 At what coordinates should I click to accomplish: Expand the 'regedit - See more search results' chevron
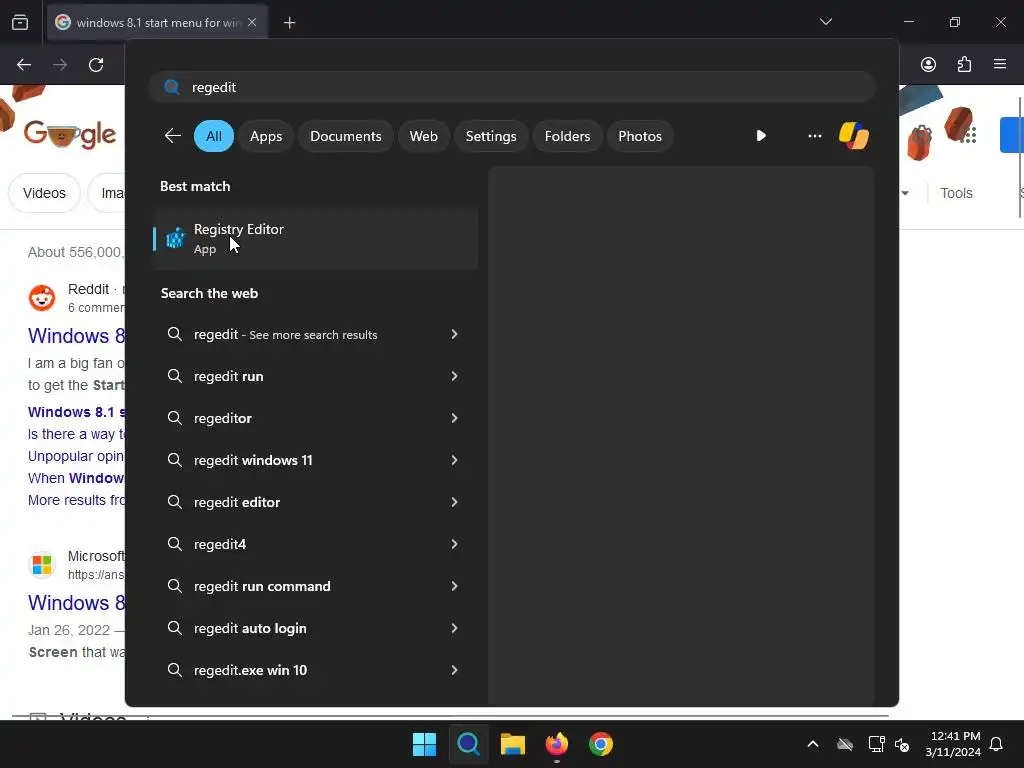[455, 334]
